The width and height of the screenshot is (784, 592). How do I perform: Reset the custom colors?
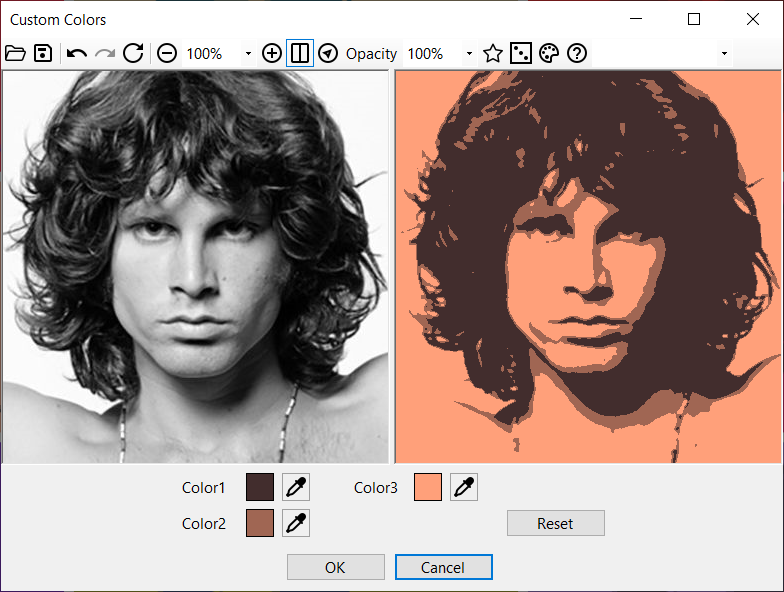click(556, 523)
